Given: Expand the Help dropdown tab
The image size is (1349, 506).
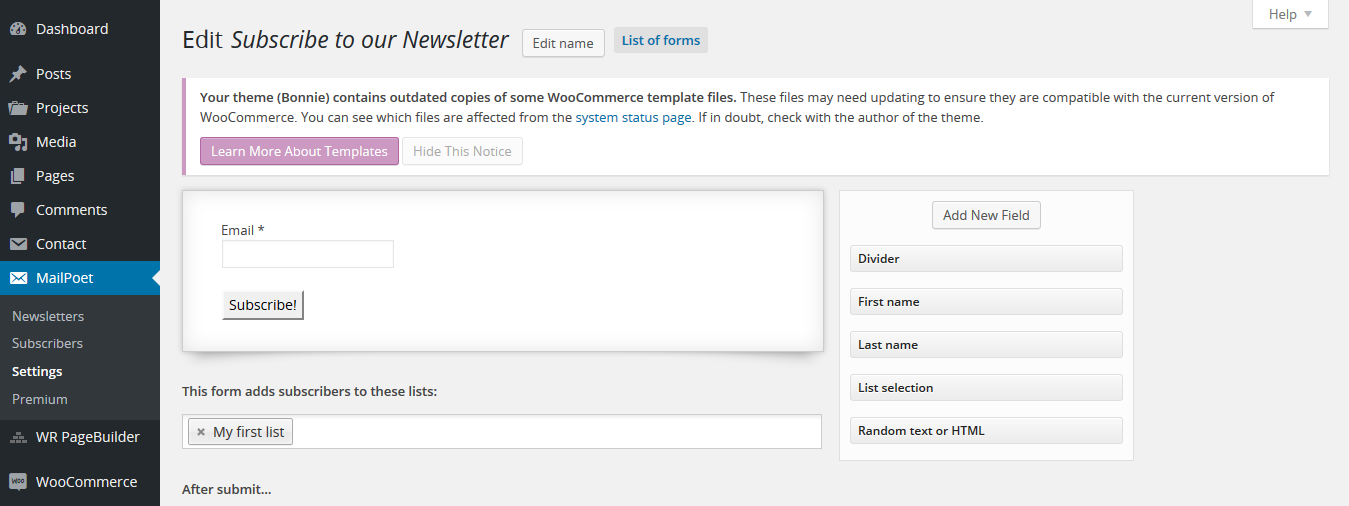Looking at the screenshot, I should click(1290, 14).
